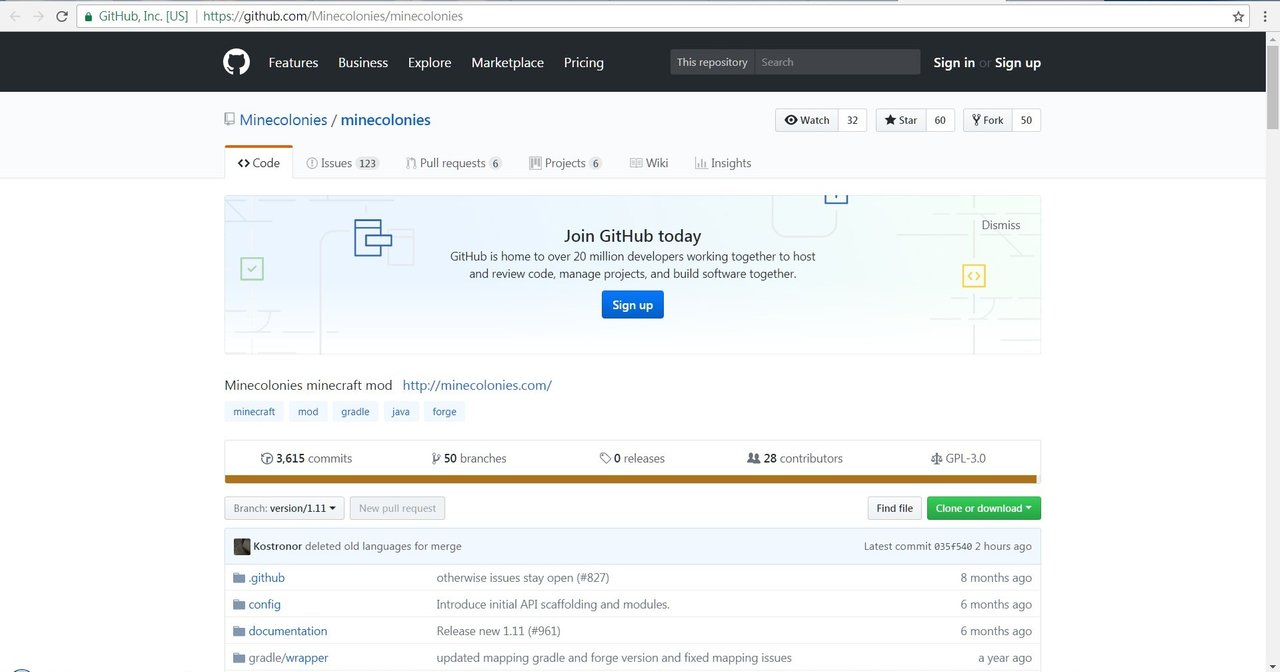Image resolution: width=1280 pixels, height=672 pixels.
Task: Click the gradle/wrapper folder icon
Action: (x=239, y=658)
